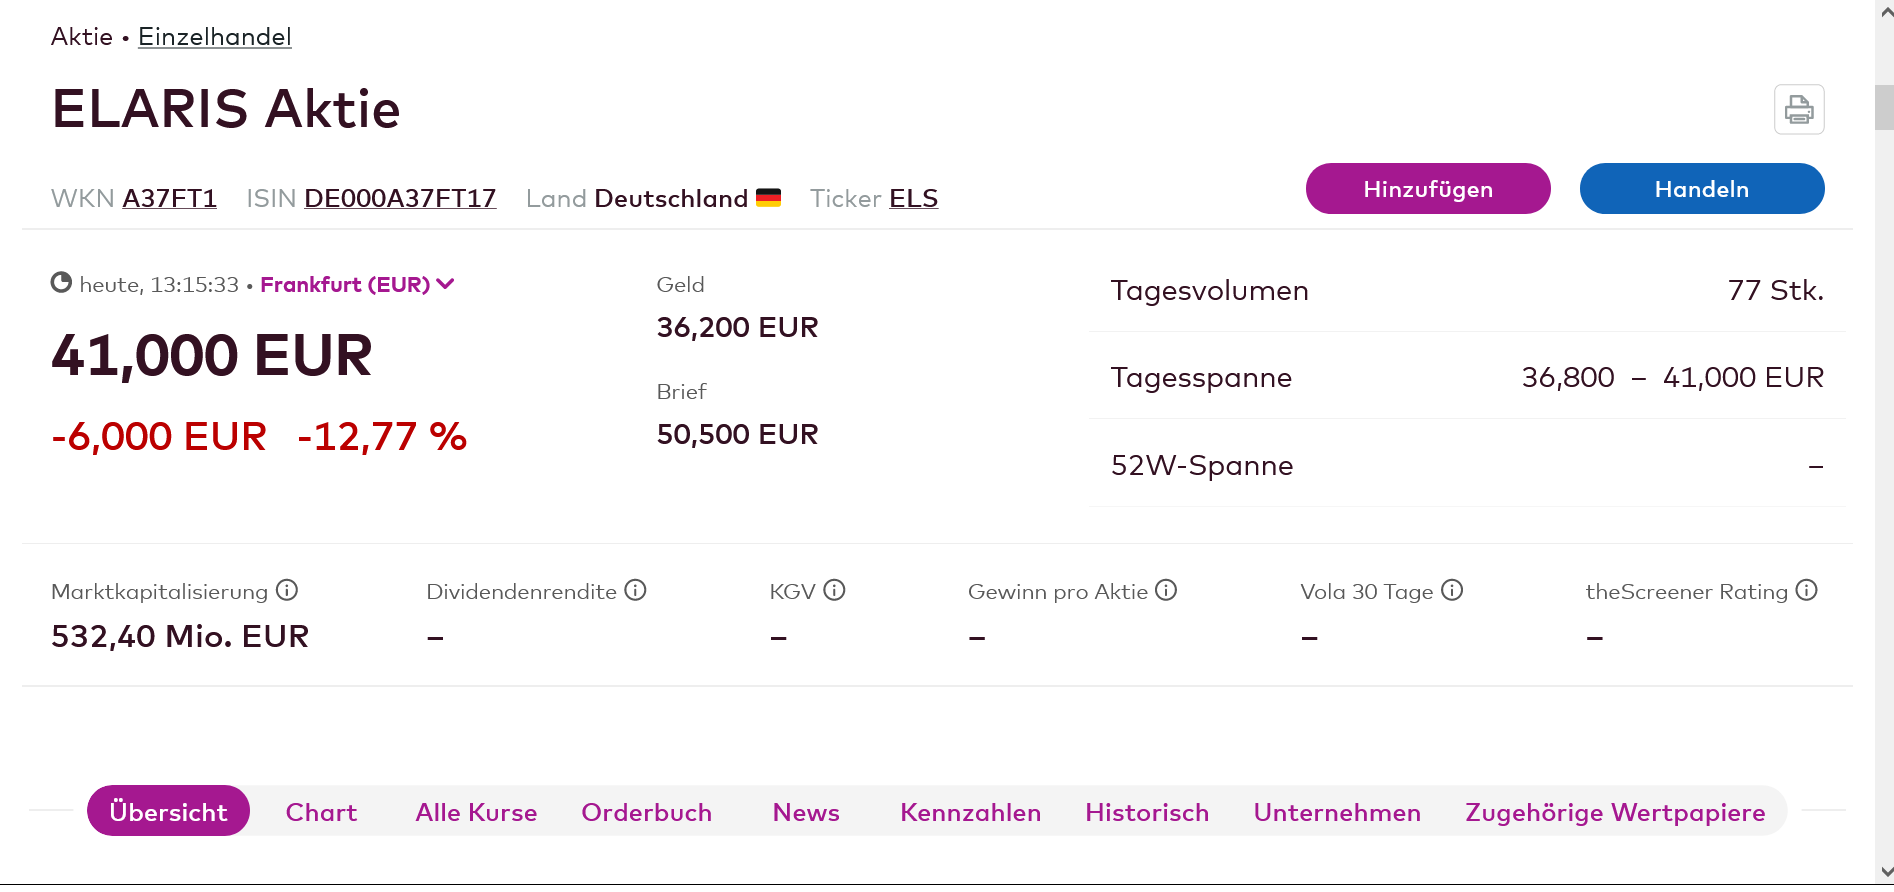Click the print page icon
Image resolution: width=1894 pixels, height=892 pixels.
[1798, 110]
